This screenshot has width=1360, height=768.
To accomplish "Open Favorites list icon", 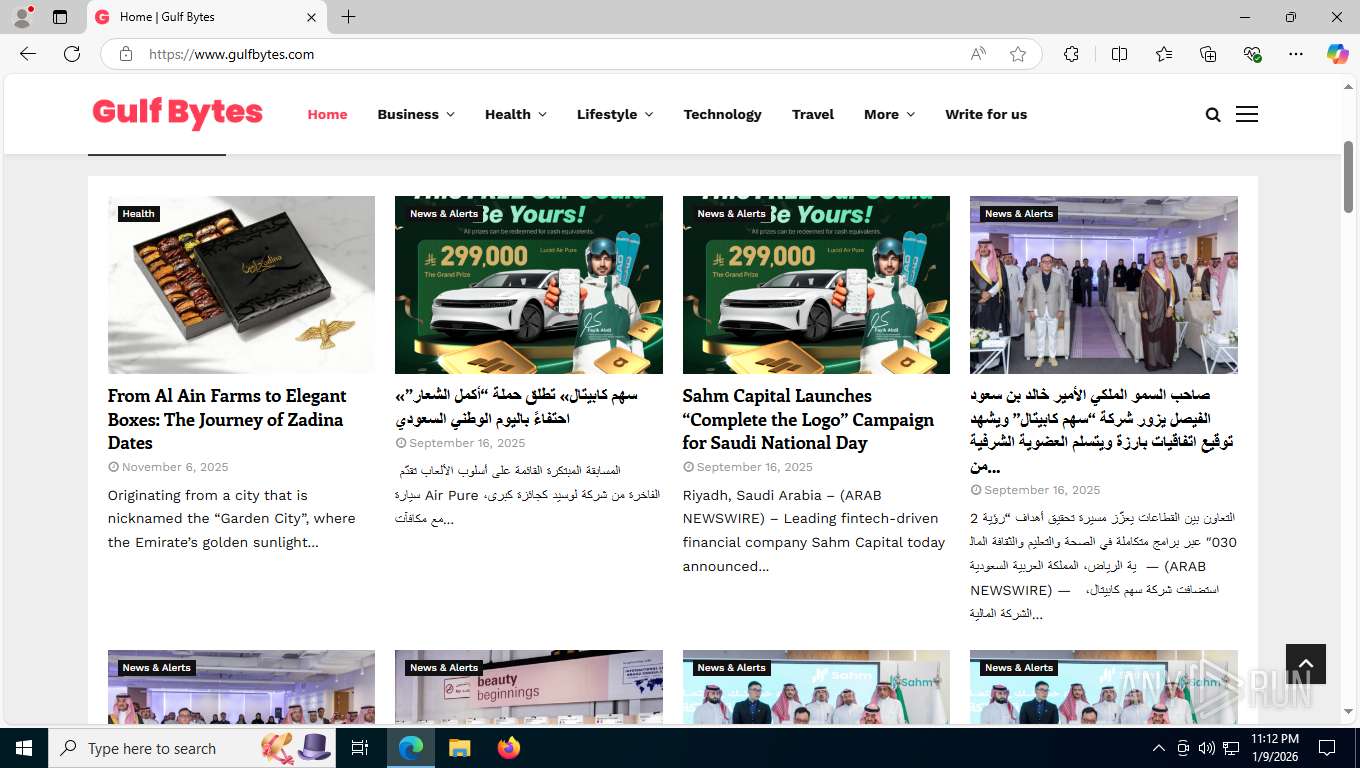I will (x=1164, y=54).
